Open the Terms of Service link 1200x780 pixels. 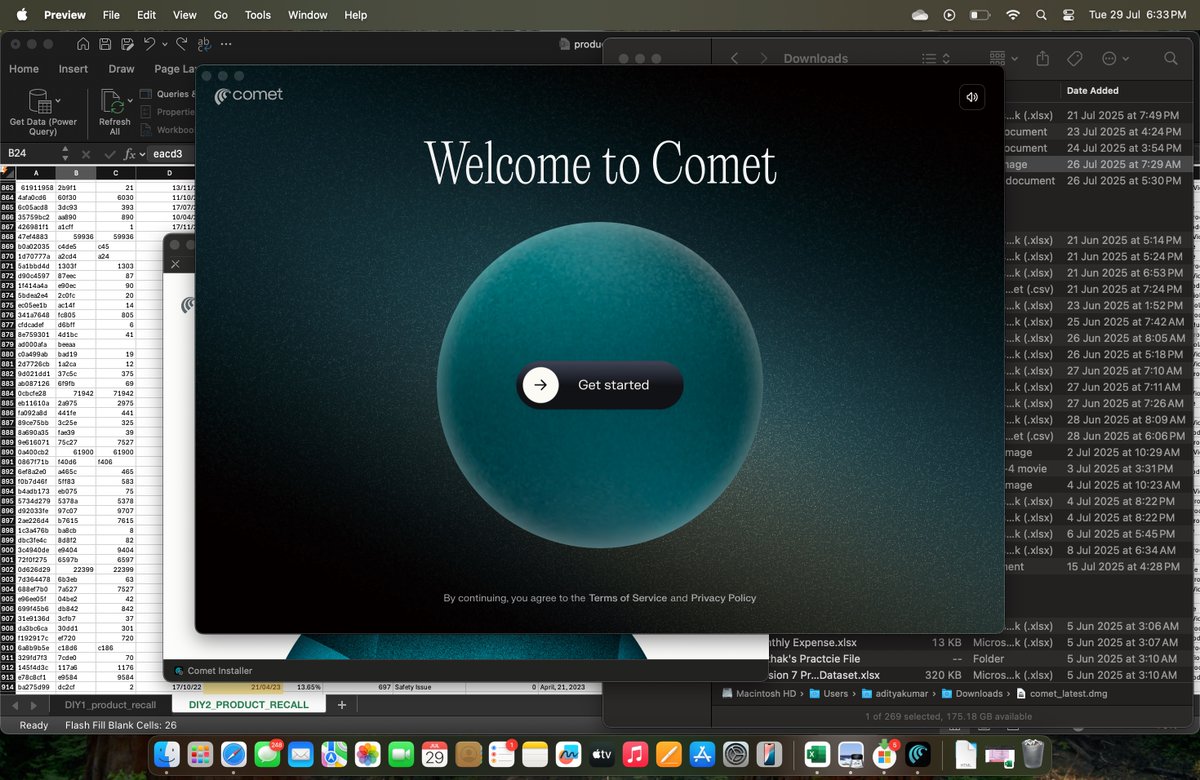pos(628,598)
